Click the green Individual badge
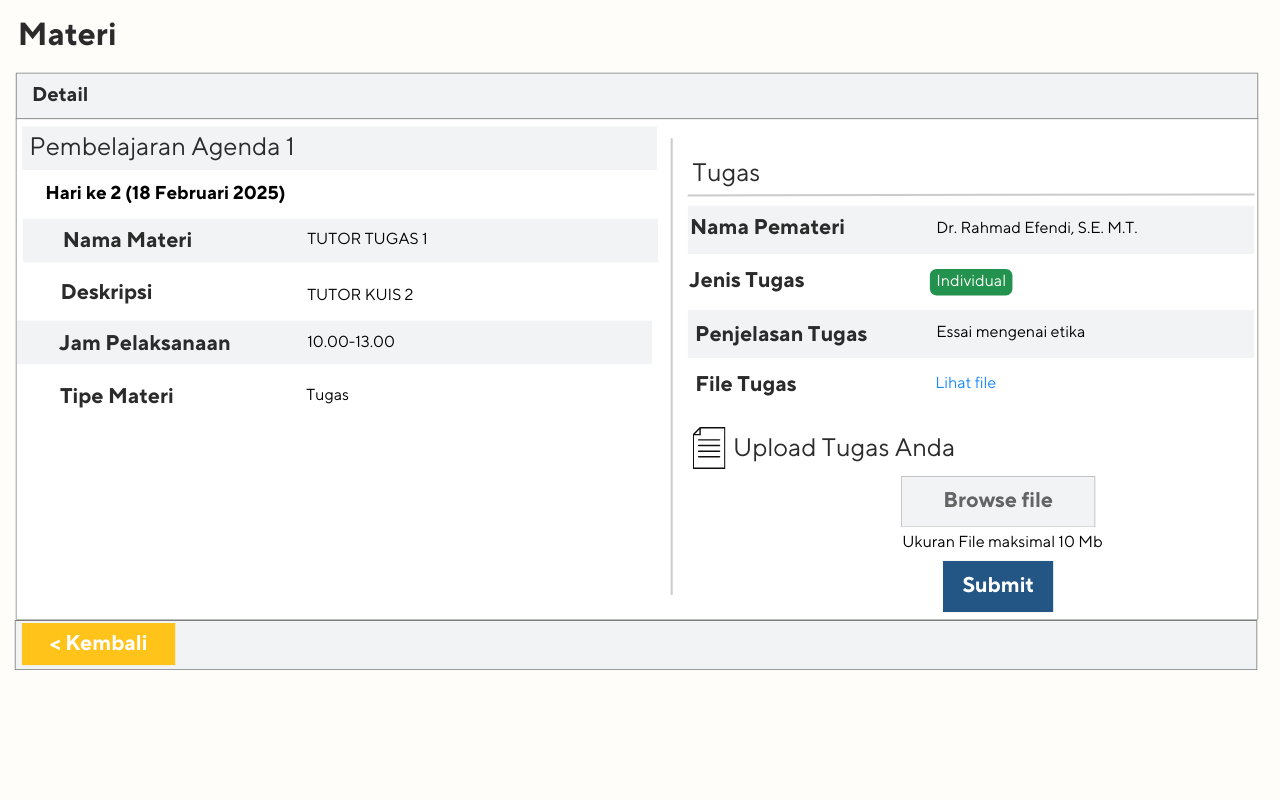This screenshot has height=800, width=1280. tap(970, 282)
